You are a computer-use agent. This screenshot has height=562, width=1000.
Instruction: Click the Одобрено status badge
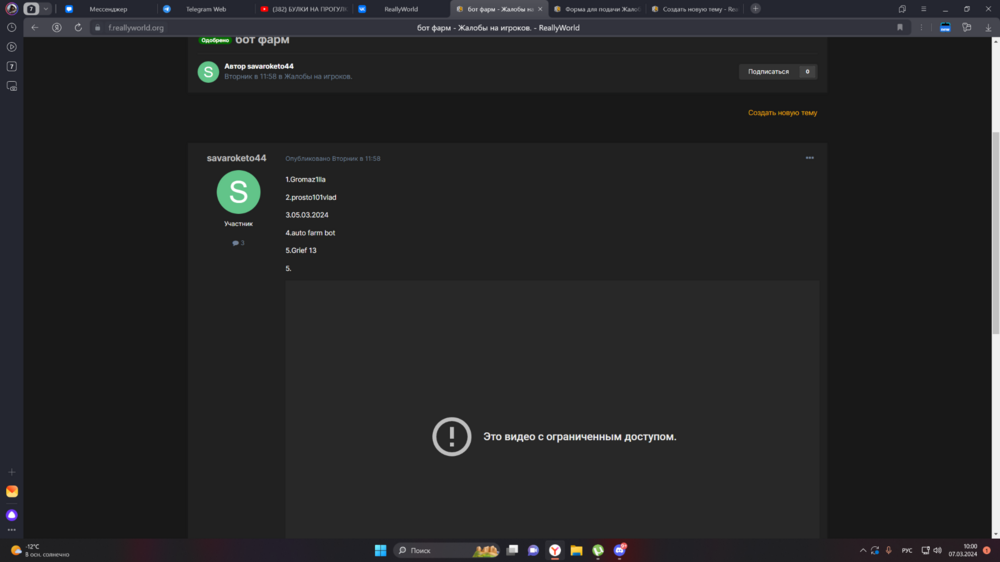(215, 40)
